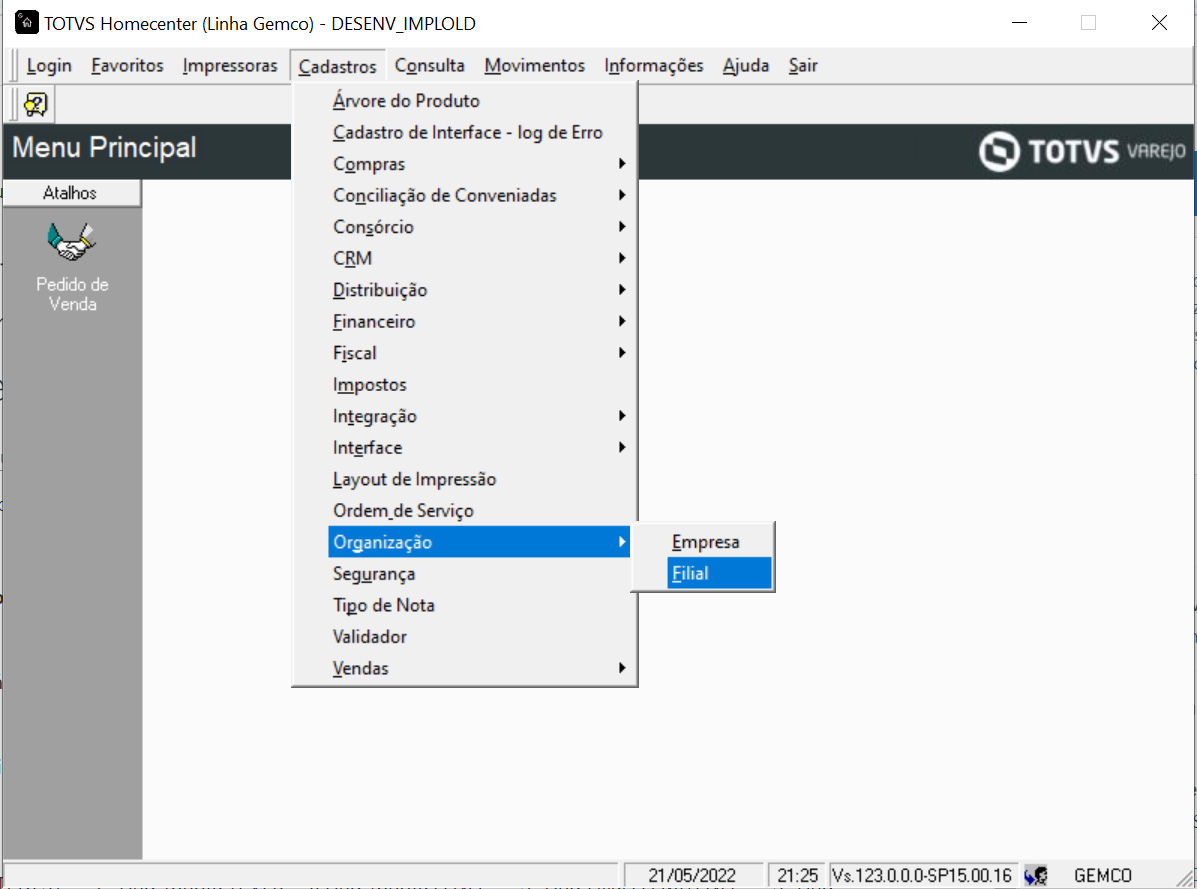Image resolution: width=1197 pixels, height=889 pixels.
Task: Click the time 21:25 in status bar
Action: [x=797, y=875]
